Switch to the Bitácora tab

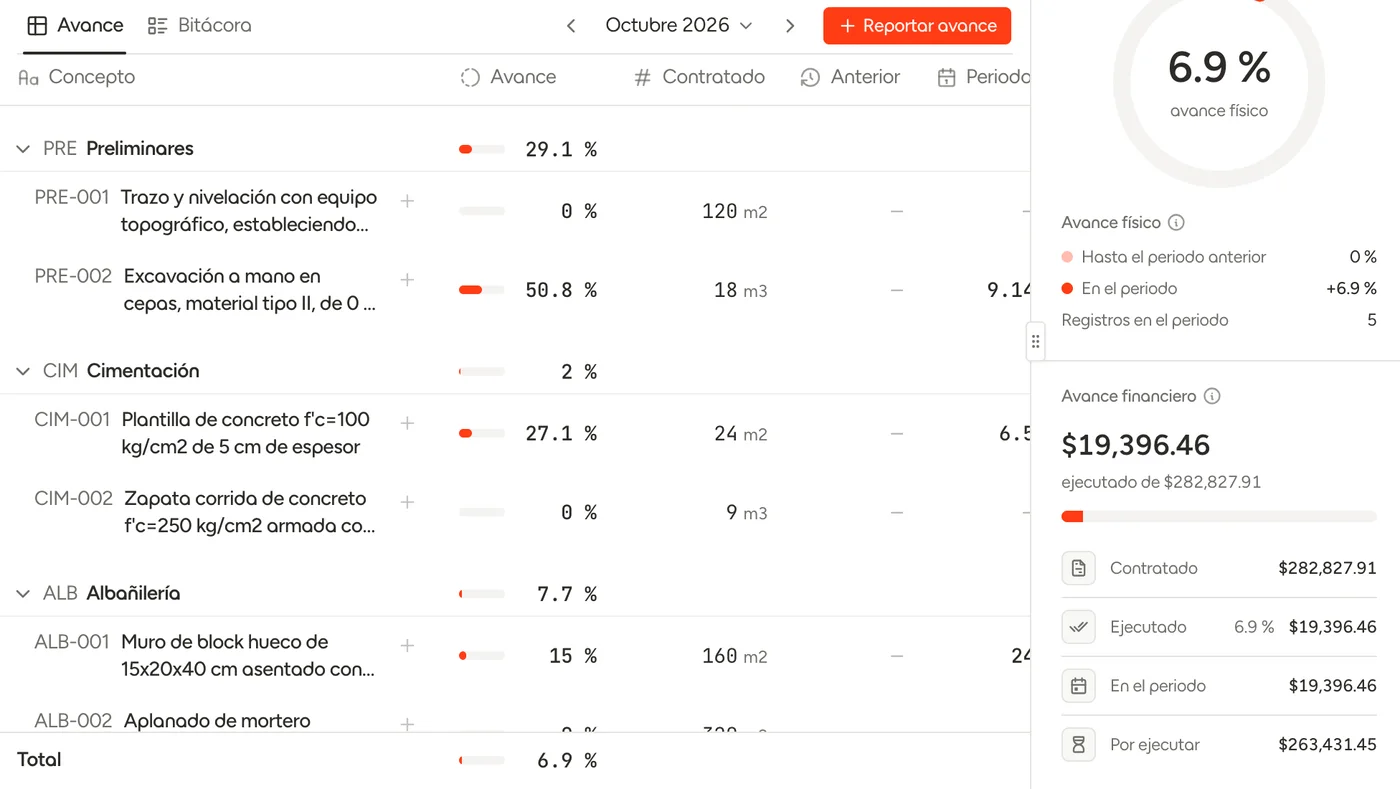(200, 26)
